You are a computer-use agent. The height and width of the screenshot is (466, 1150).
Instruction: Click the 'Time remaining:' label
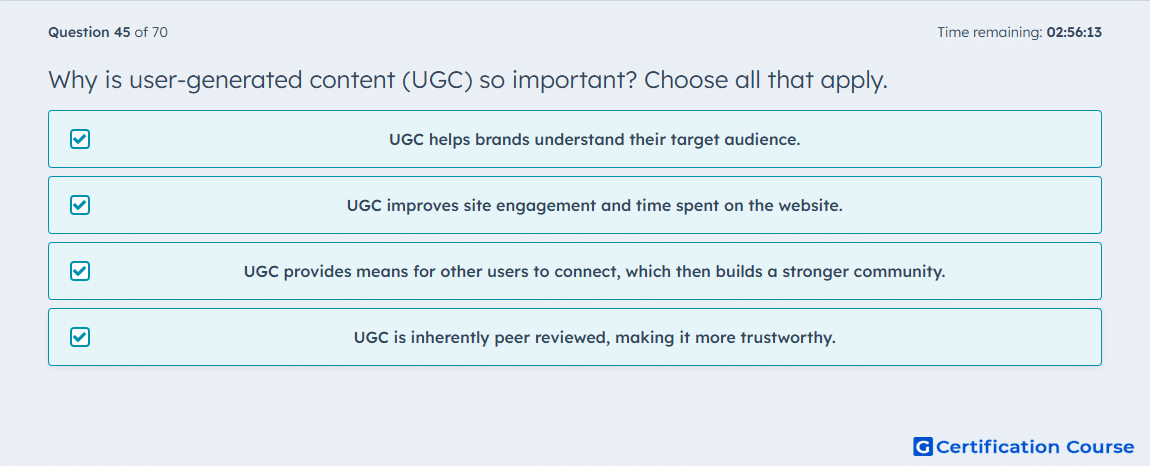click(x=990, y=32)
